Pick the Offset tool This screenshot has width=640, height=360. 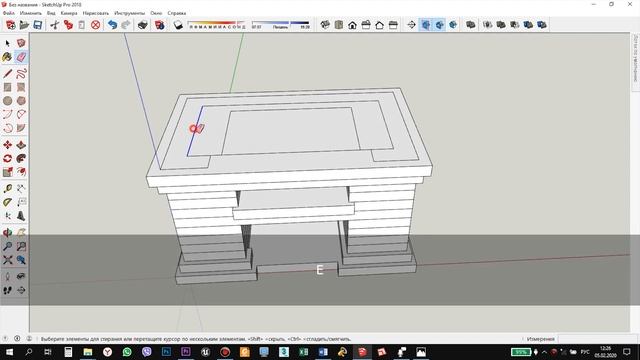(21, 172)
